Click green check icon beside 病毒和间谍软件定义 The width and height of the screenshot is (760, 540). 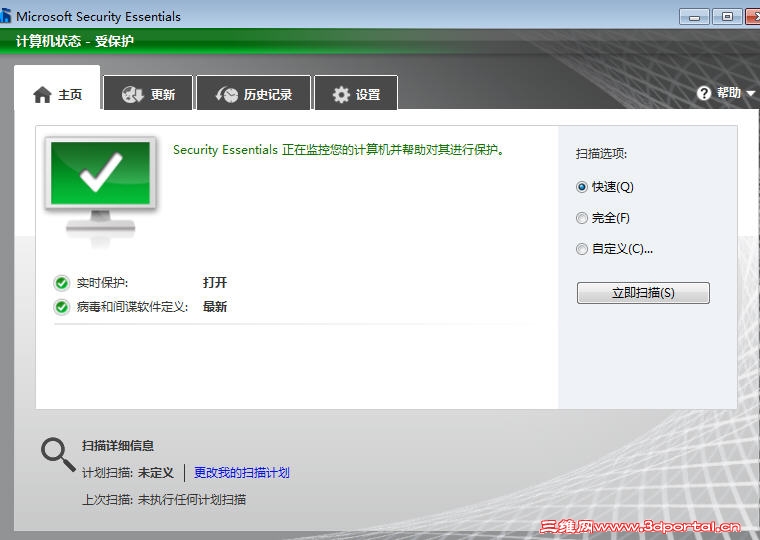point(62,307)
